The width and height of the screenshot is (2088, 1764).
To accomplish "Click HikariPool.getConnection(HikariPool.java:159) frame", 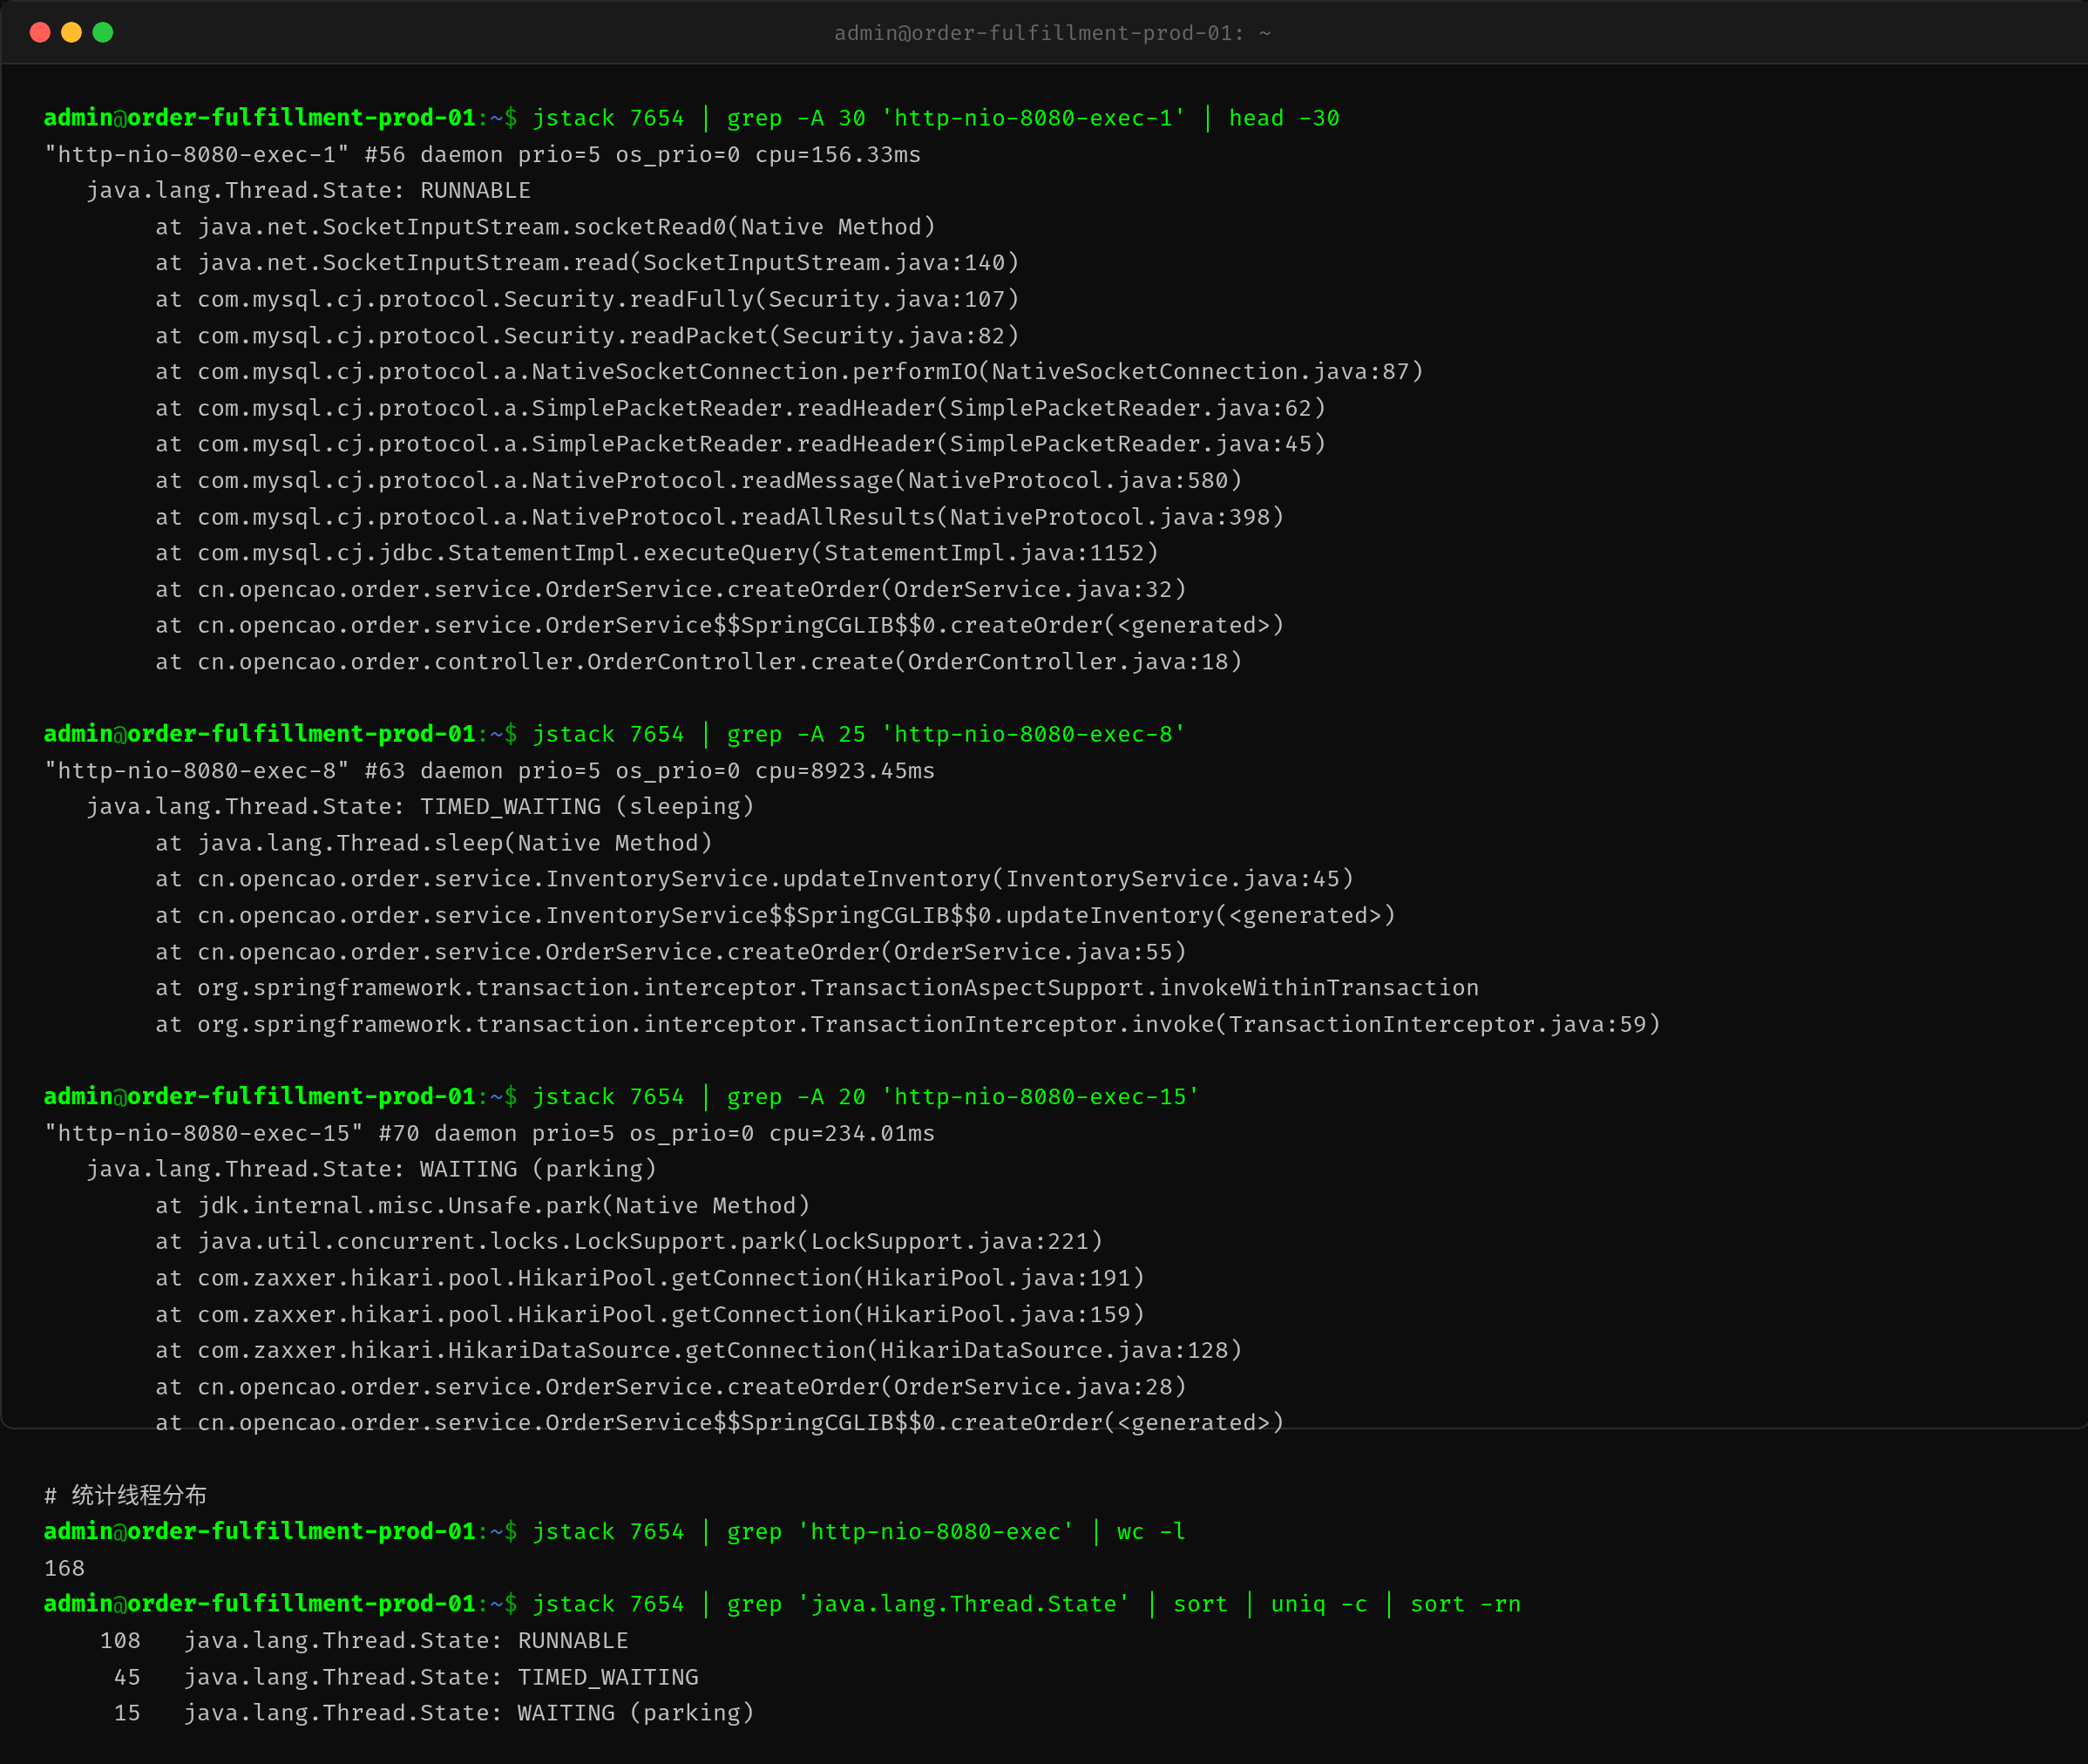I will click(x=650, y=1315).
